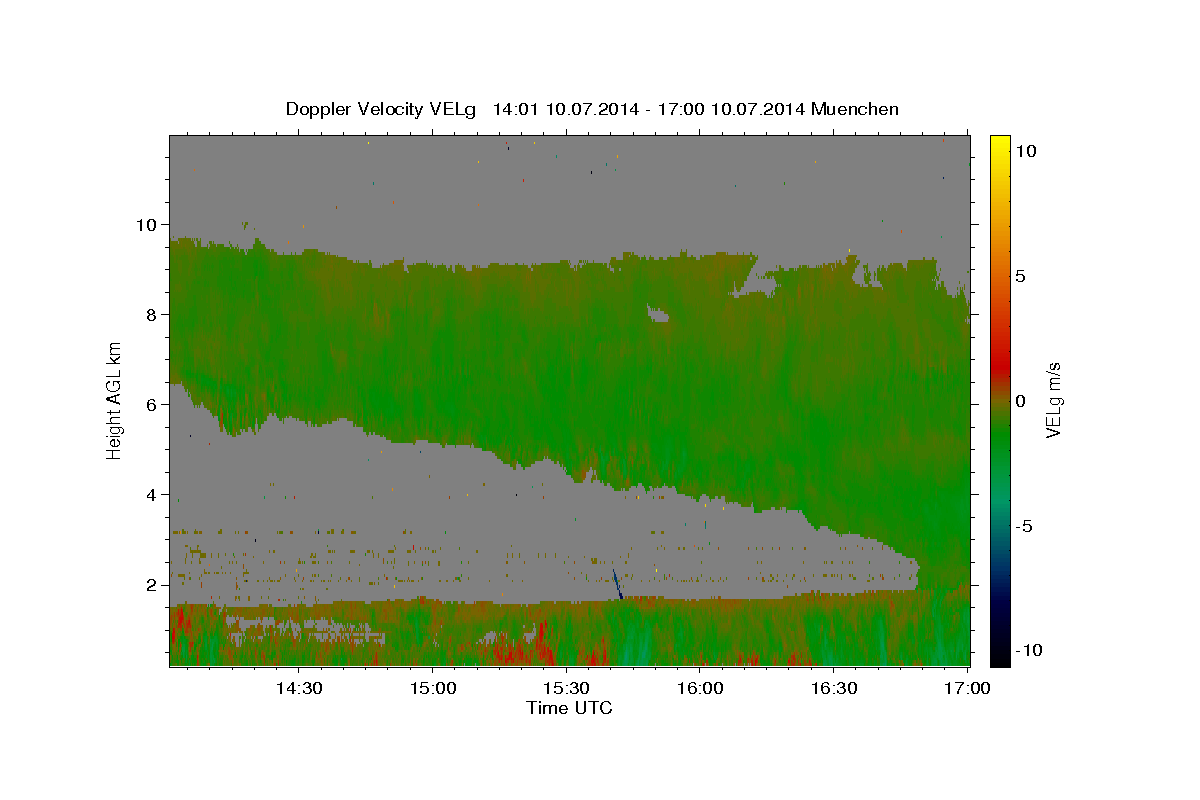The height and width of the screenshot is (800, 1200).
Task: Click the height axis label 6
Action: [152, 405]
